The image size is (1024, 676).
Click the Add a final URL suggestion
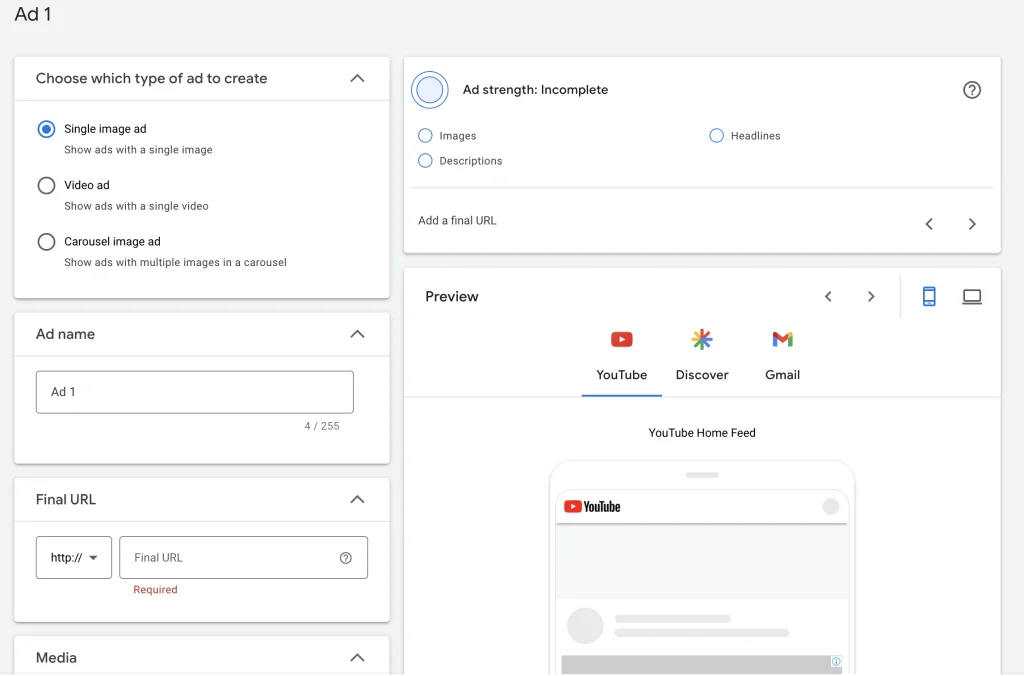point(457,221)
